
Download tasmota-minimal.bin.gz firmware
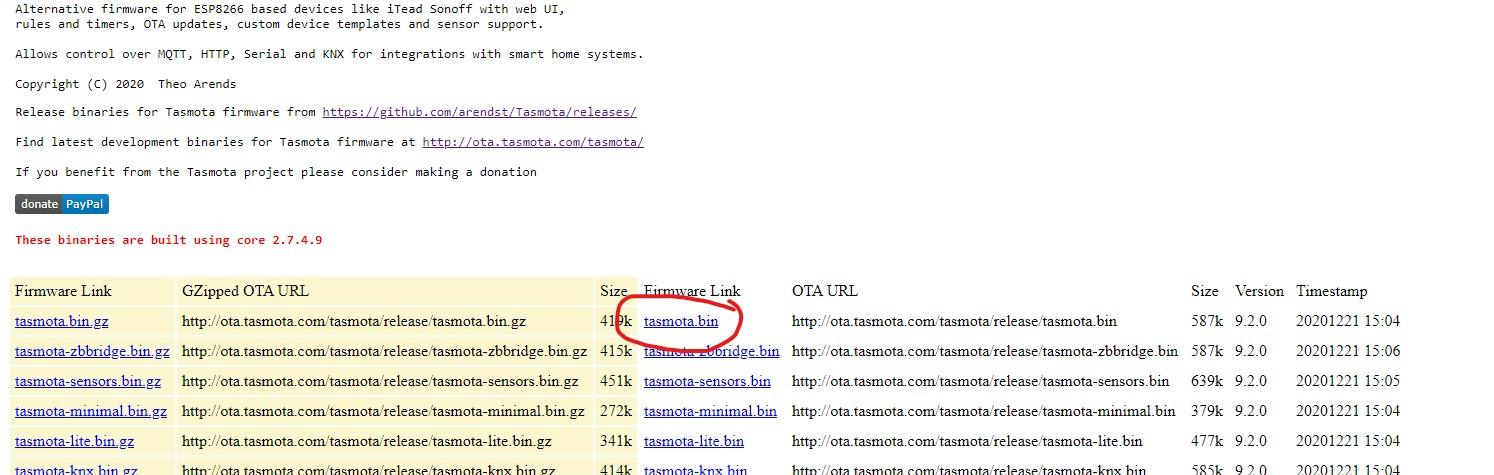click(x=91, y=411)
